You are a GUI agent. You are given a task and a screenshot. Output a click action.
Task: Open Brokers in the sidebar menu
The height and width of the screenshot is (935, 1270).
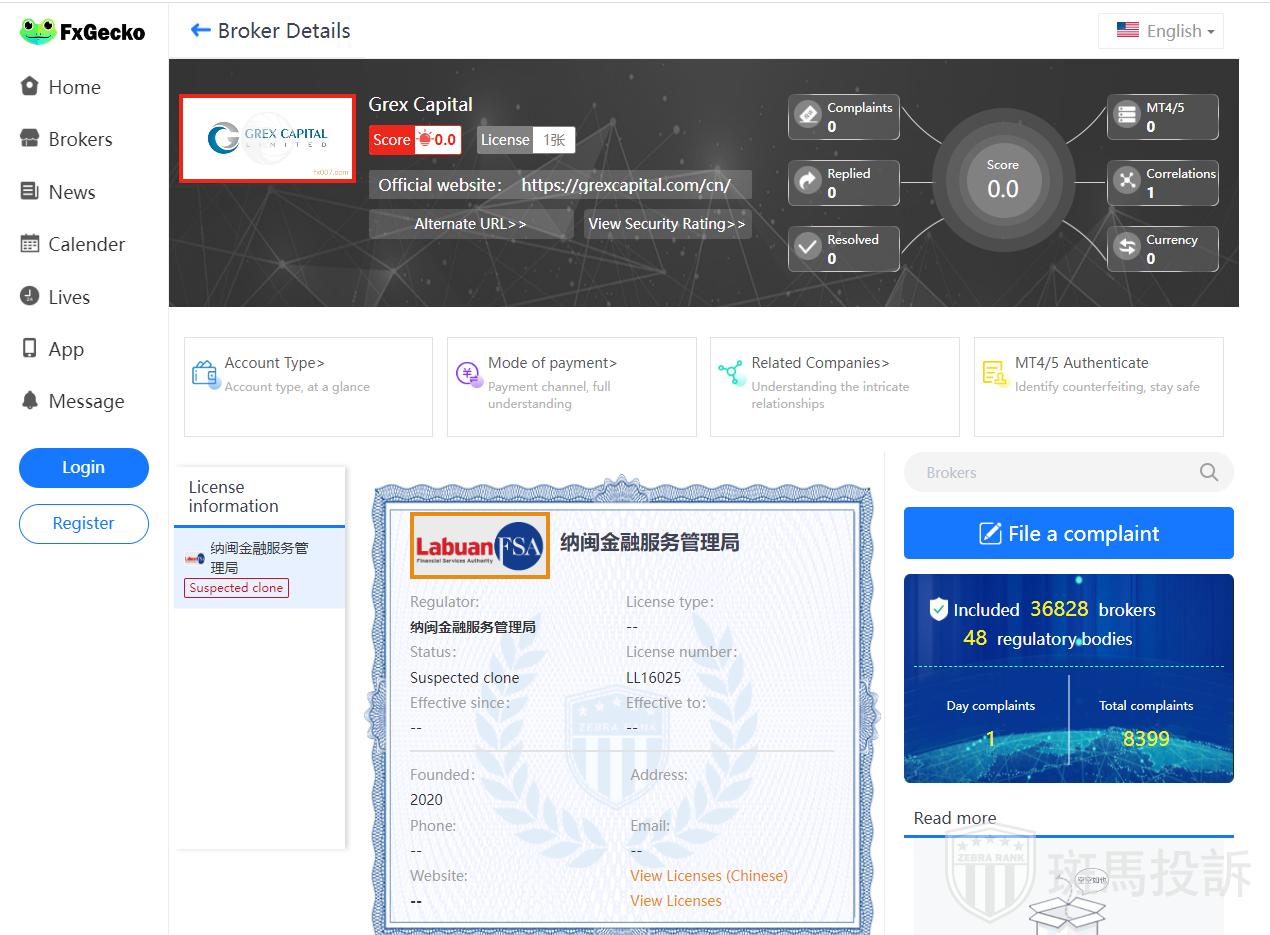click(80, 140)
